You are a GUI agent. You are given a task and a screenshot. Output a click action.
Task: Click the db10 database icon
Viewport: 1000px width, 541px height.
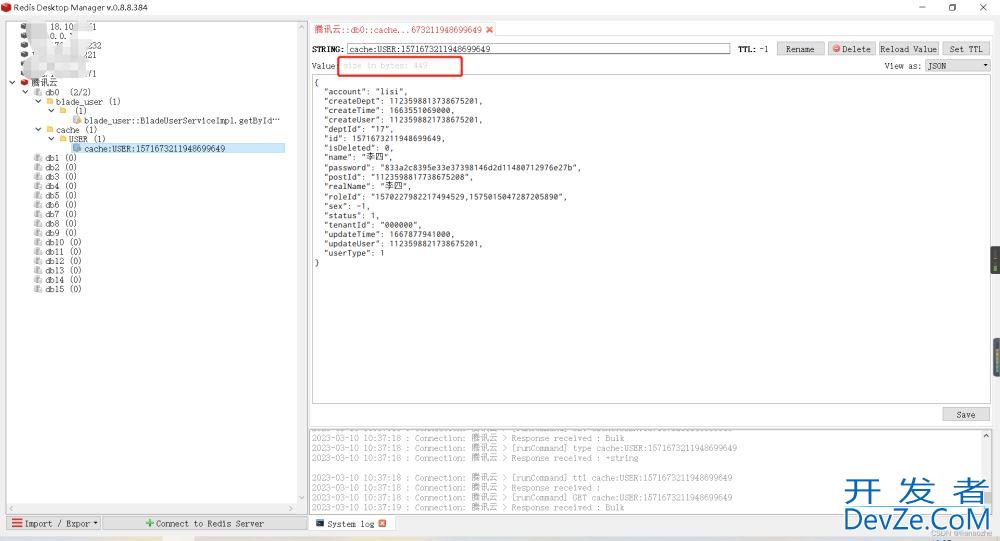point(38,242)
